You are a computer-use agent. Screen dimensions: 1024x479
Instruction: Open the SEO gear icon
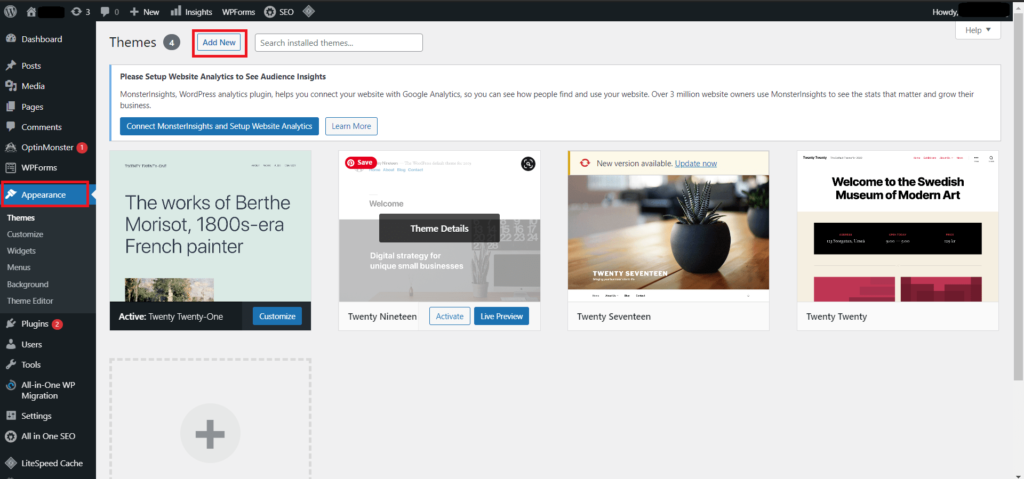click(x=270, y=11)
